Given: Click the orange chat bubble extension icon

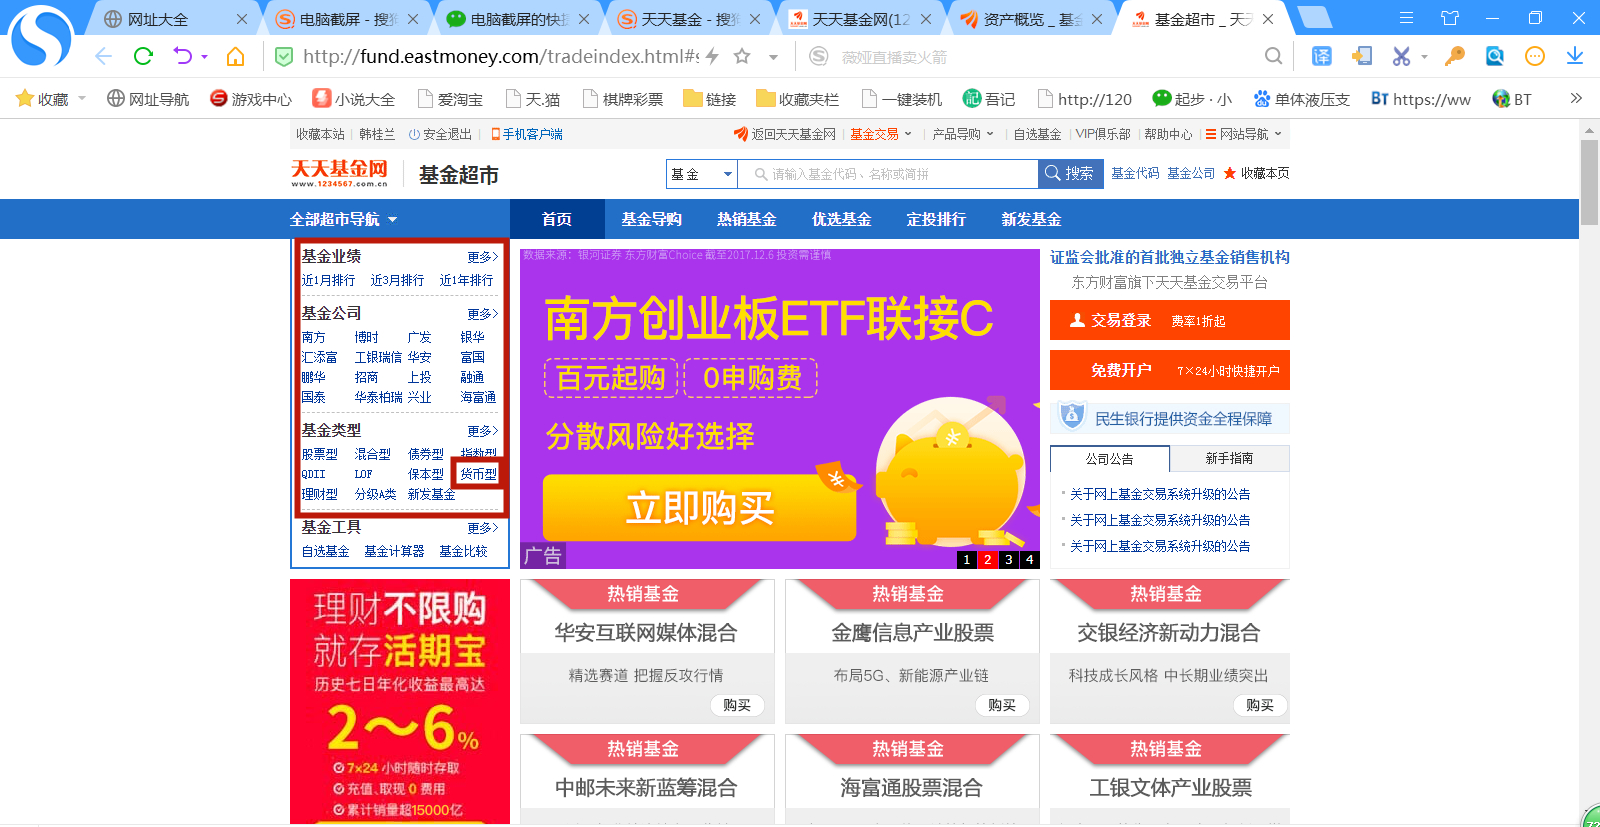Looking at the screenshot, I should pyautogui.click(x=1535, y=56).
